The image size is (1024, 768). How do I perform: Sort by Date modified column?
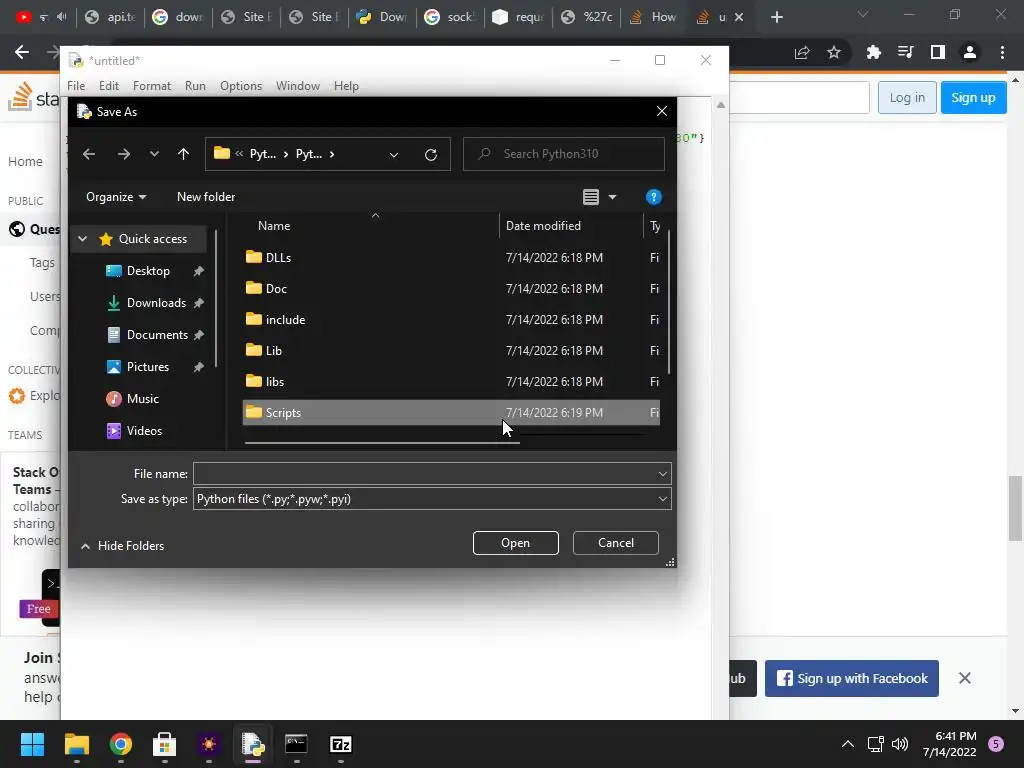pyautogui.click(x=543, y=226)
